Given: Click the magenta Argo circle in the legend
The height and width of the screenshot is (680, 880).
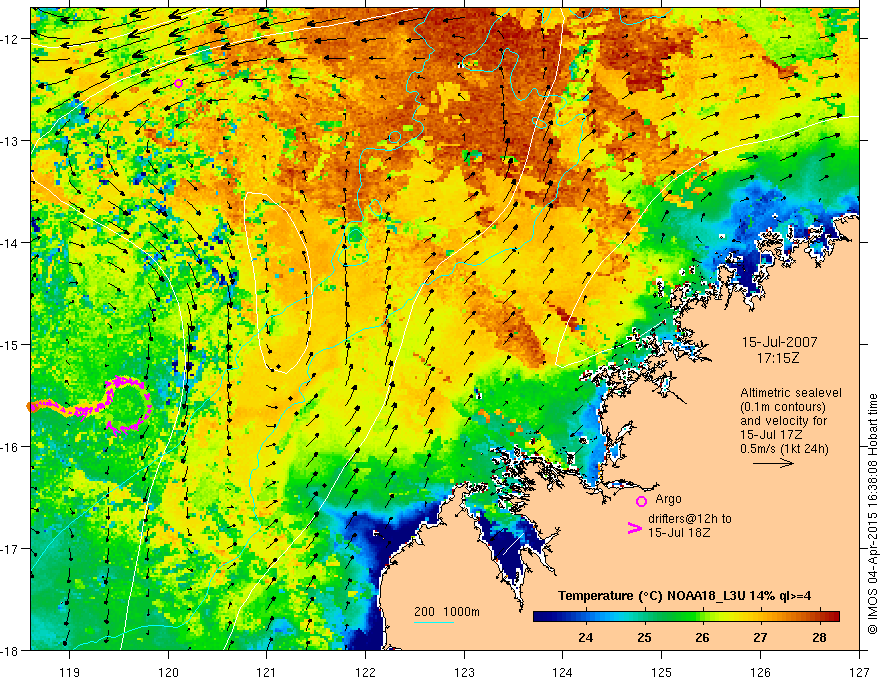Looking at the screenshot, I should tap(641, 501).
